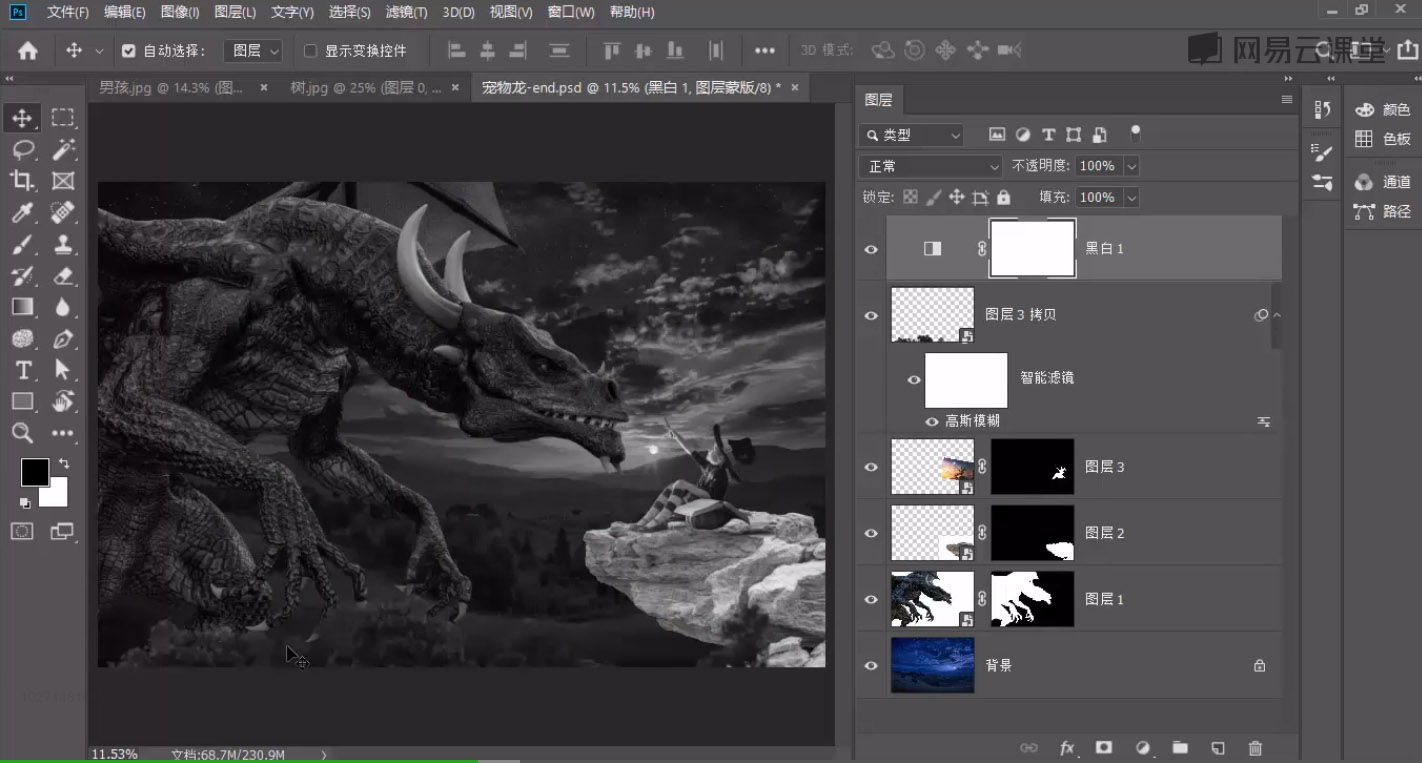Expand the 类型 layer filter dropdown
This screenshot has width=1422, height=763.
[911, 135]
